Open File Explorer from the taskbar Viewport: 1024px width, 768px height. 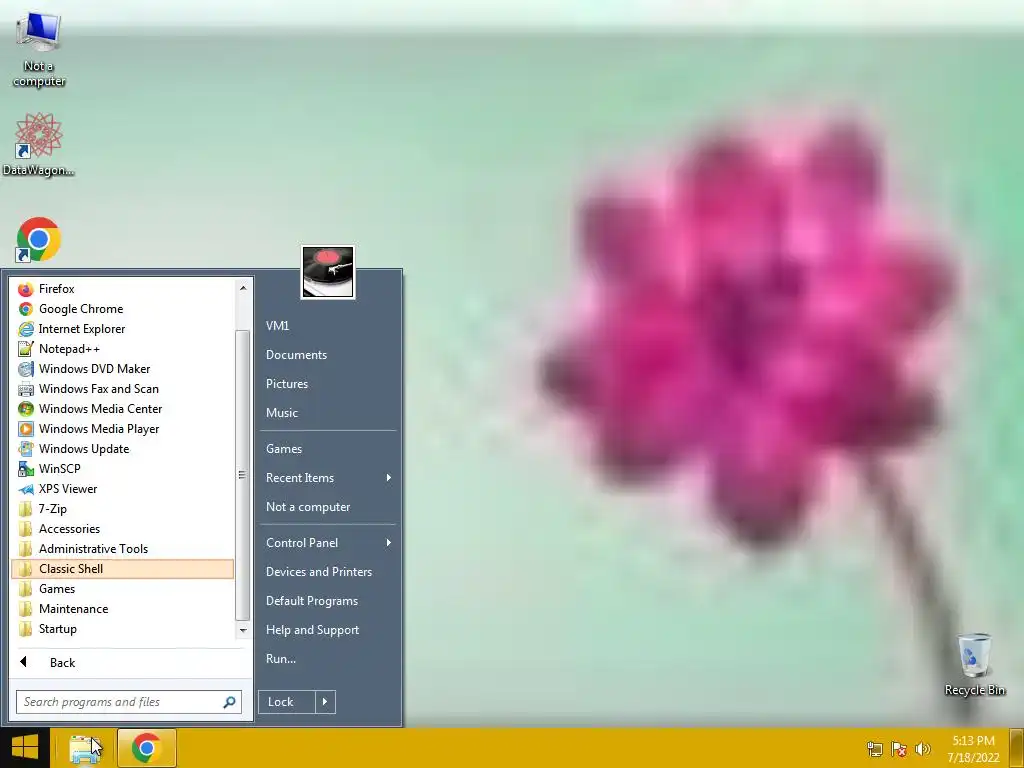click(85, 748)
